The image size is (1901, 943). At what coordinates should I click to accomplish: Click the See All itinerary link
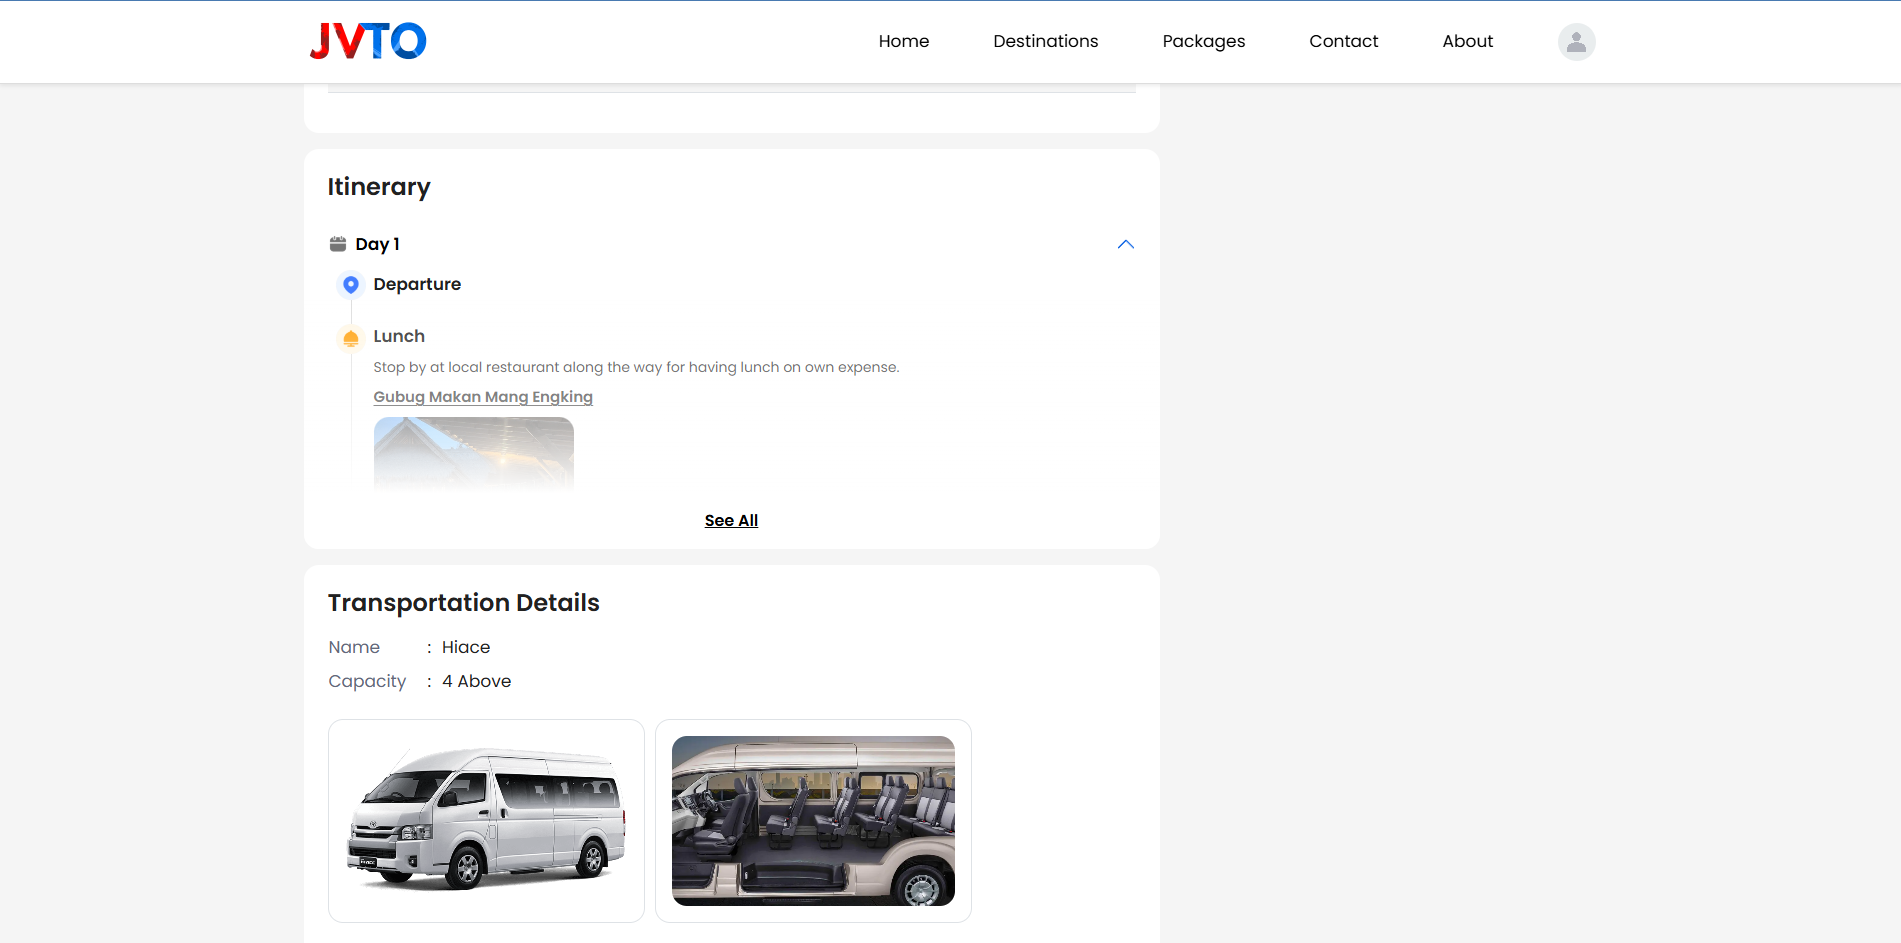pos(731,520)
